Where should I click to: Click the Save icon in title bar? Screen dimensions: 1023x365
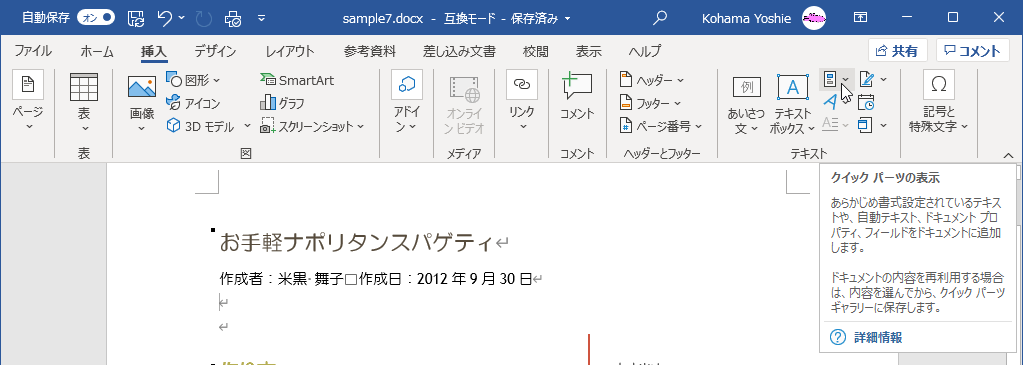[135, 18]
